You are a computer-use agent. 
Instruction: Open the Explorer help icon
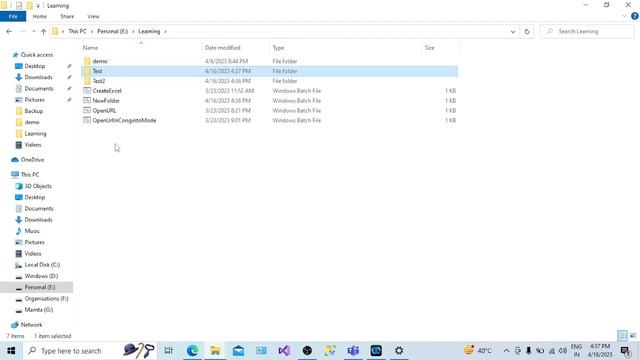tap(634, 16)
